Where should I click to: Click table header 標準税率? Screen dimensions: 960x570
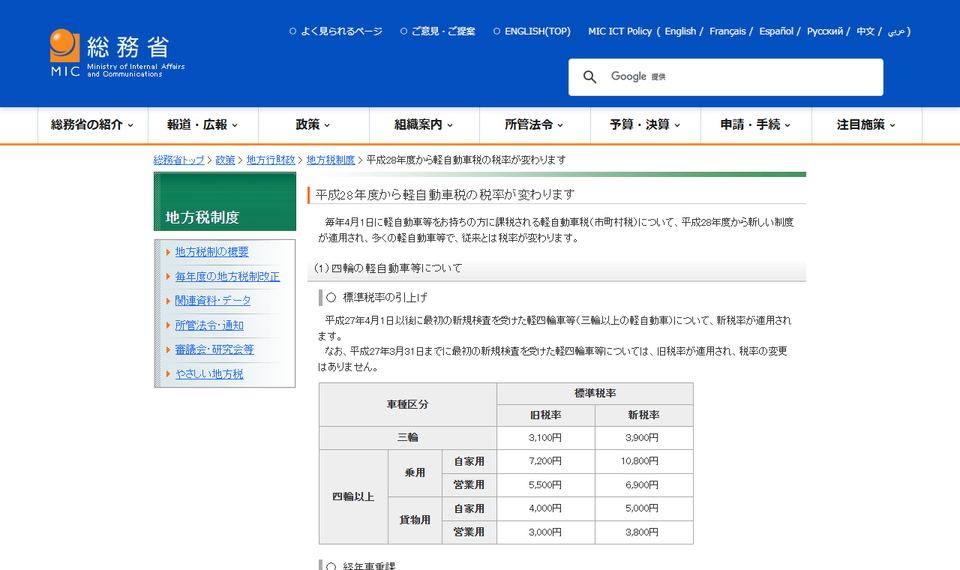(595, 394)
